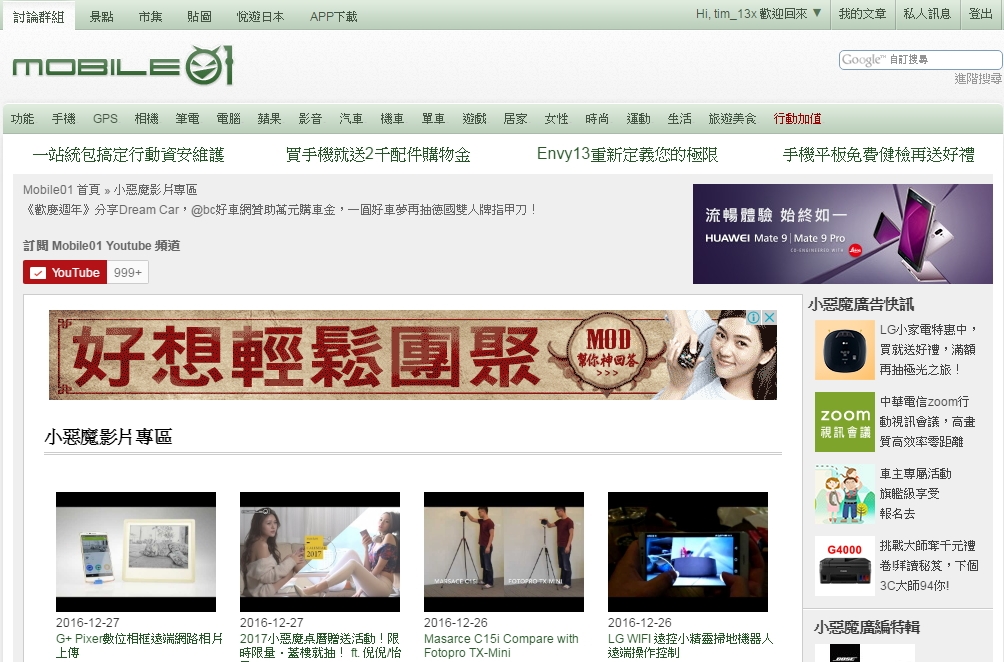This screenshot has height=662, width=1004.
Task: Click the 中華電信zoom行動視訊會議 ad text
Action: tap(928, 421)
